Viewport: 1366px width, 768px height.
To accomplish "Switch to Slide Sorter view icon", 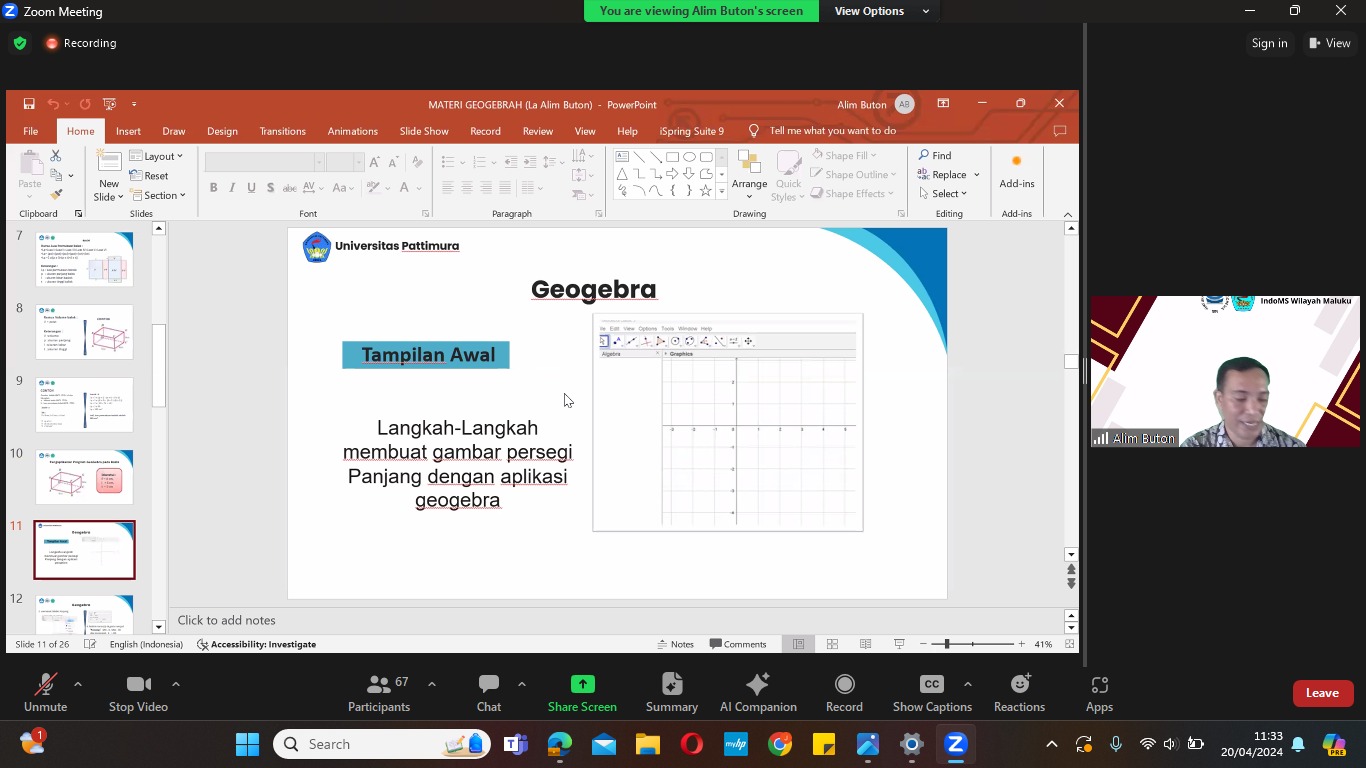I will (832, 644).
